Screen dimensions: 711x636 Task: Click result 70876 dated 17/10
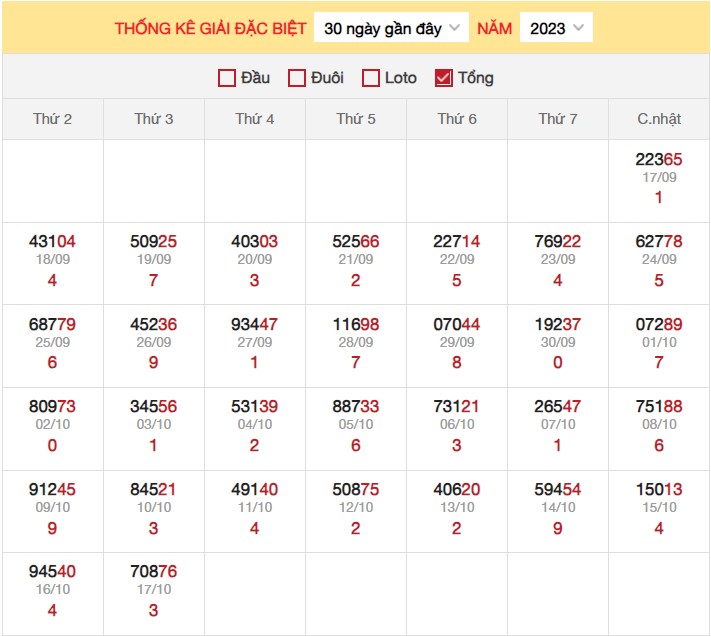(154, 571)
